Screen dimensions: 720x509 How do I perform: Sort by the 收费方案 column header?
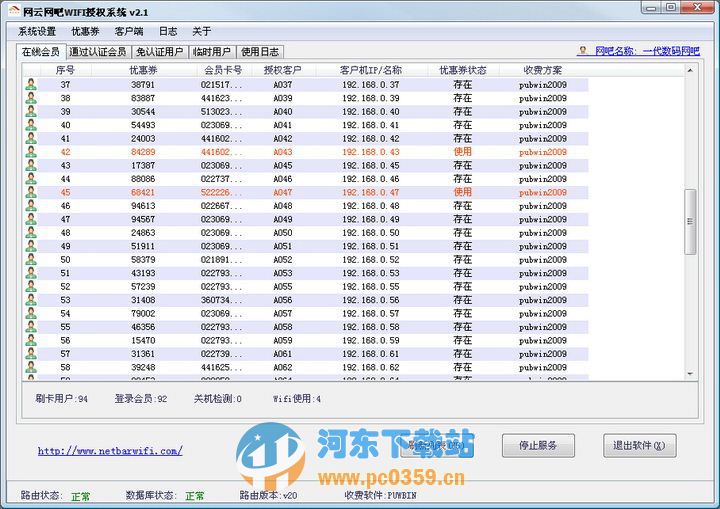tap(543, 70)
